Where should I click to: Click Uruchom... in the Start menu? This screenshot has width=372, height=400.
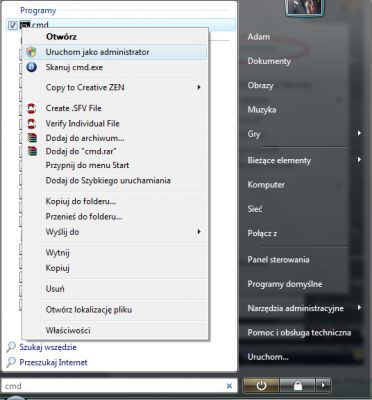(268, 357)
